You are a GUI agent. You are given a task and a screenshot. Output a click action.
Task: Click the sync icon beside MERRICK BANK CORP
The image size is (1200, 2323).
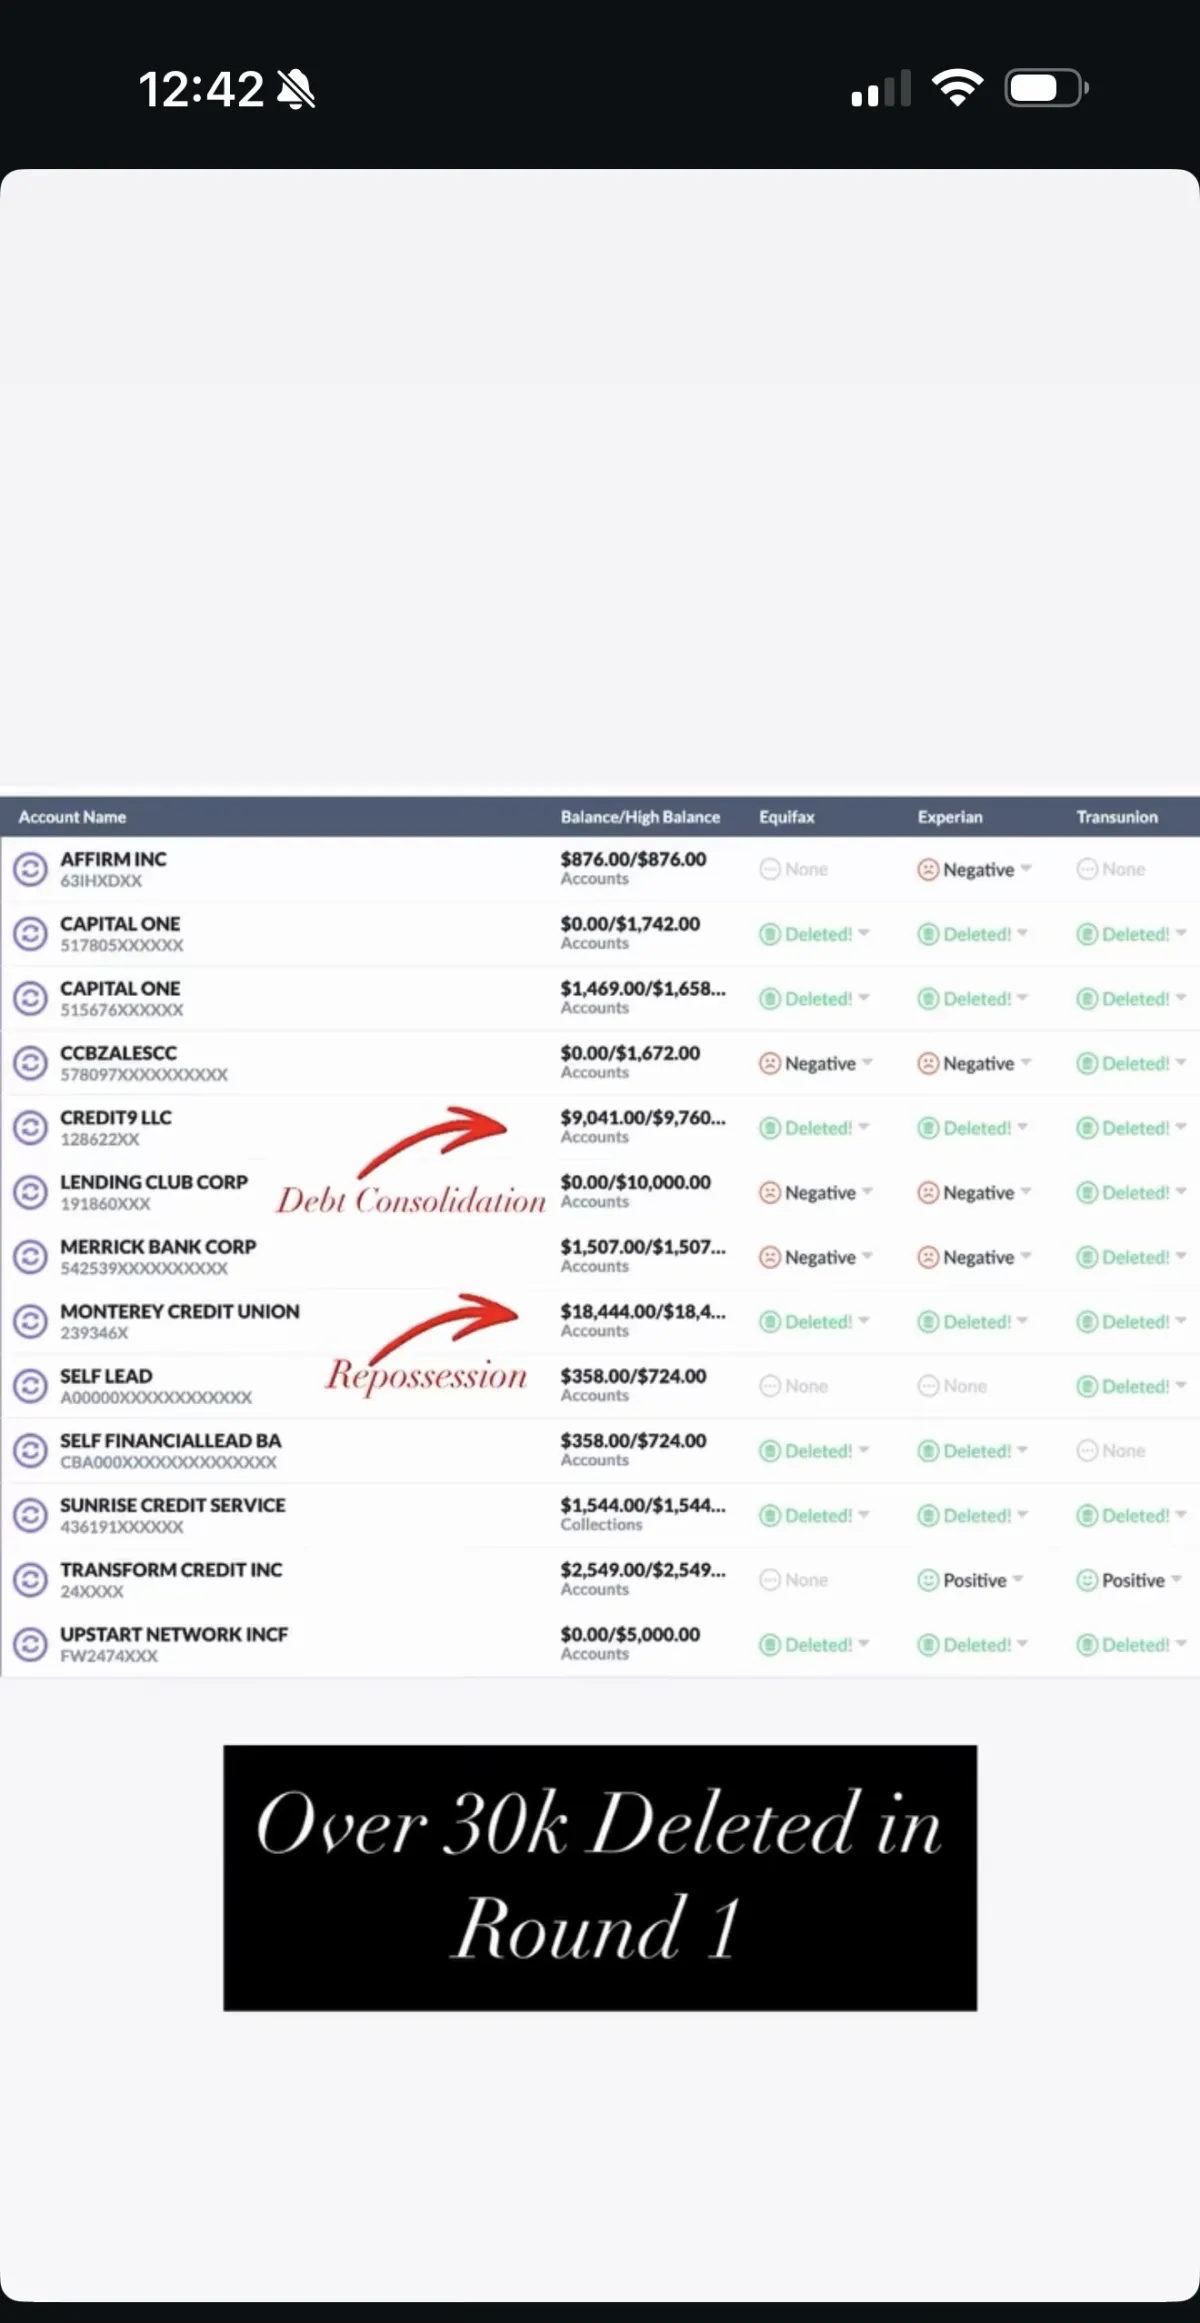[30, 1257]
